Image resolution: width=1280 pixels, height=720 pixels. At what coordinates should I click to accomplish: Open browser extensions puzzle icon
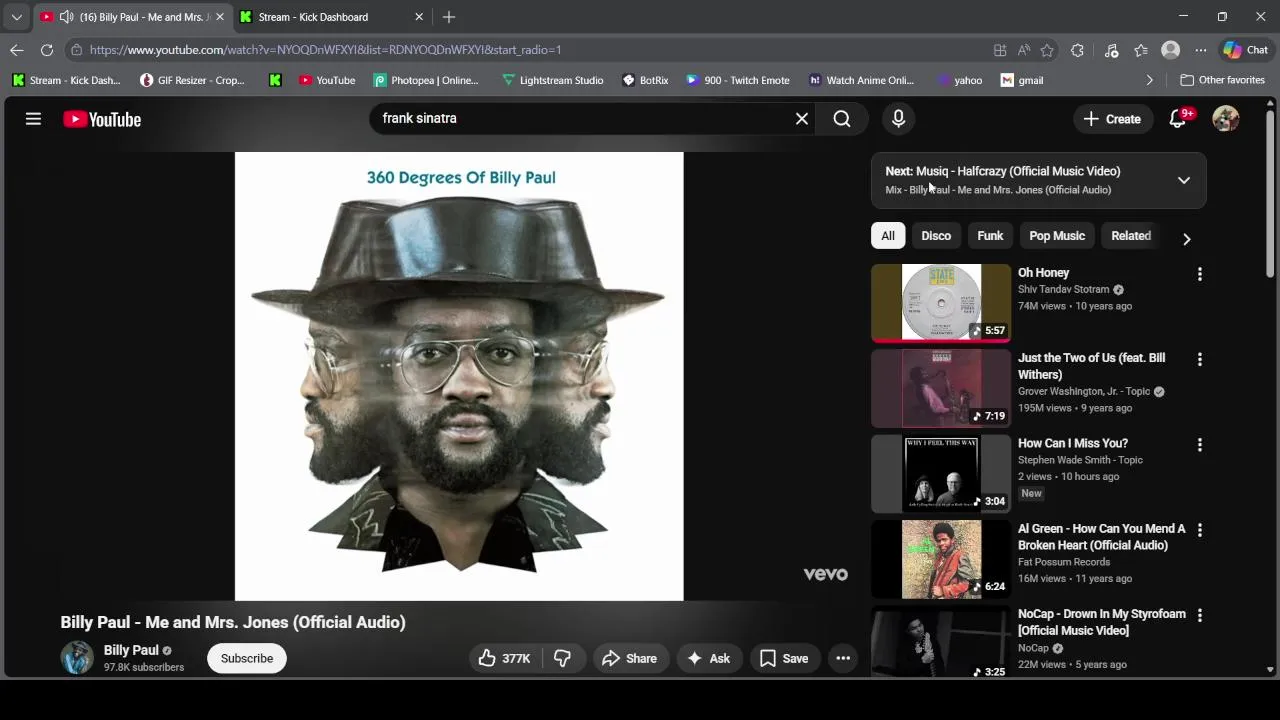(x=1077, y=50)
